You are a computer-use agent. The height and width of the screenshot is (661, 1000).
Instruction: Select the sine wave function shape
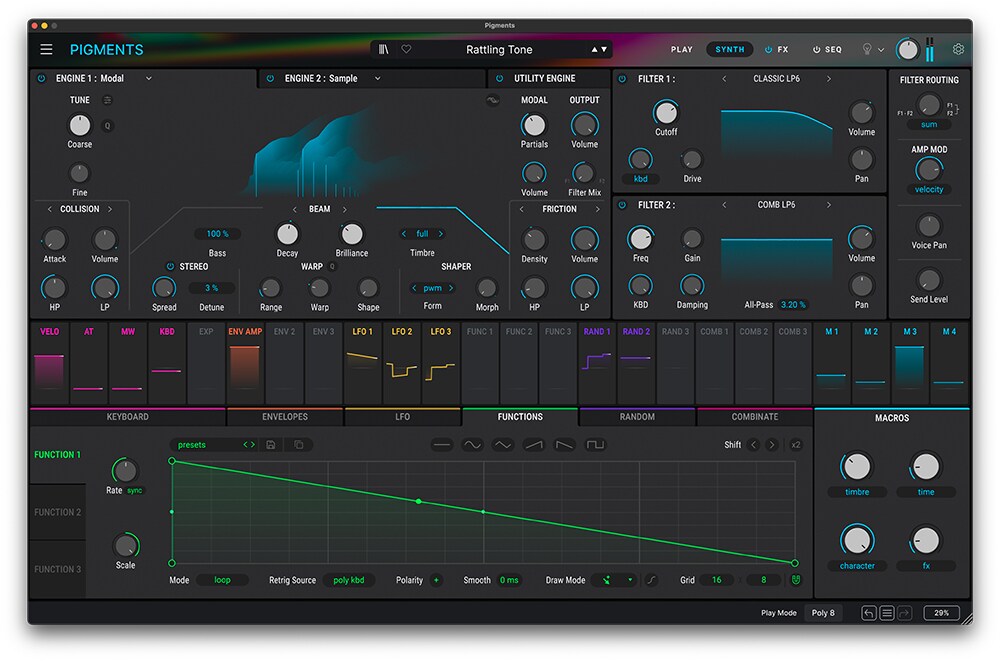[x=472, y=445]
